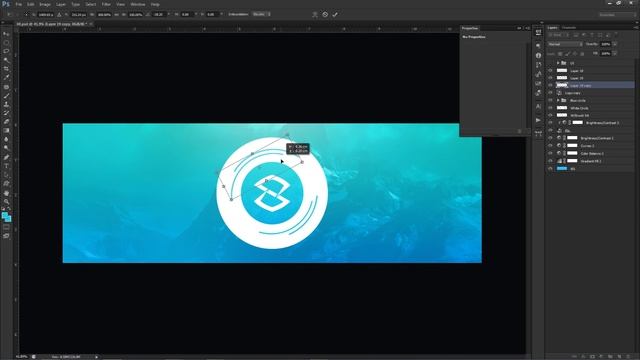
Task: Open the workspace switcher dropdown
Action: (x=617, y=15)
